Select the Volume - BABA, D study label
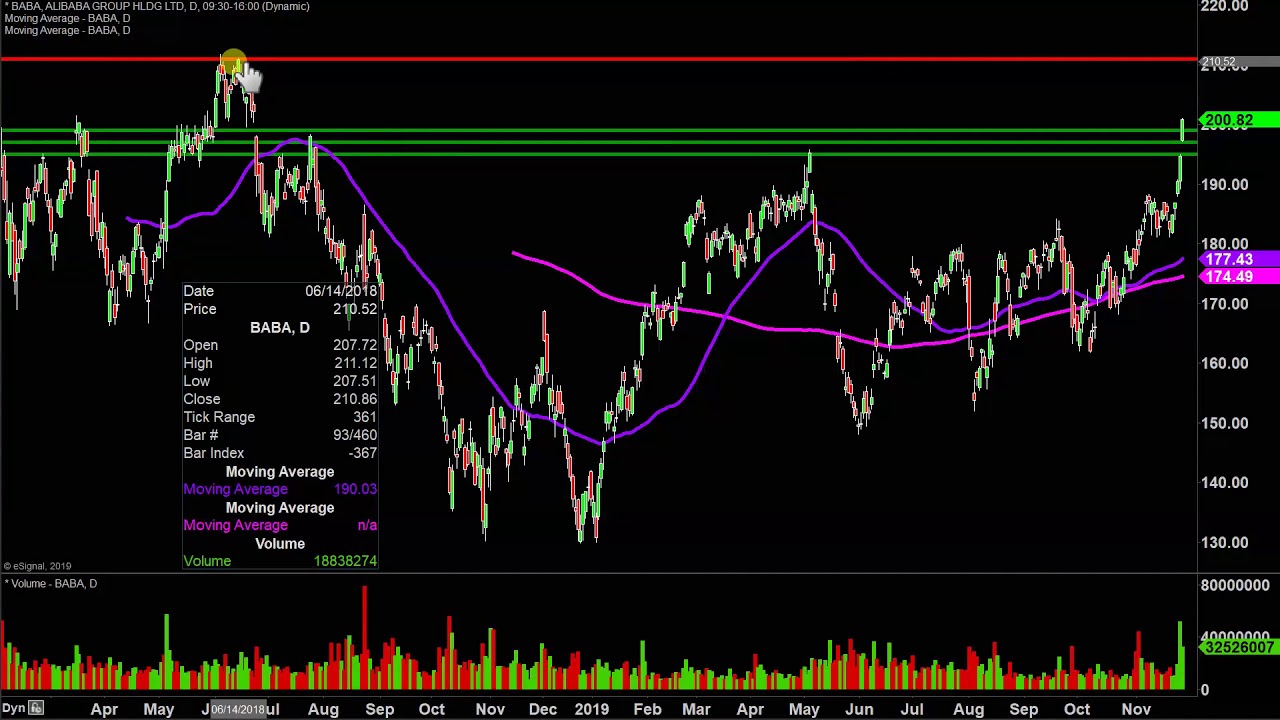This screenshot has width=1280, height=720. pos(51,583)
